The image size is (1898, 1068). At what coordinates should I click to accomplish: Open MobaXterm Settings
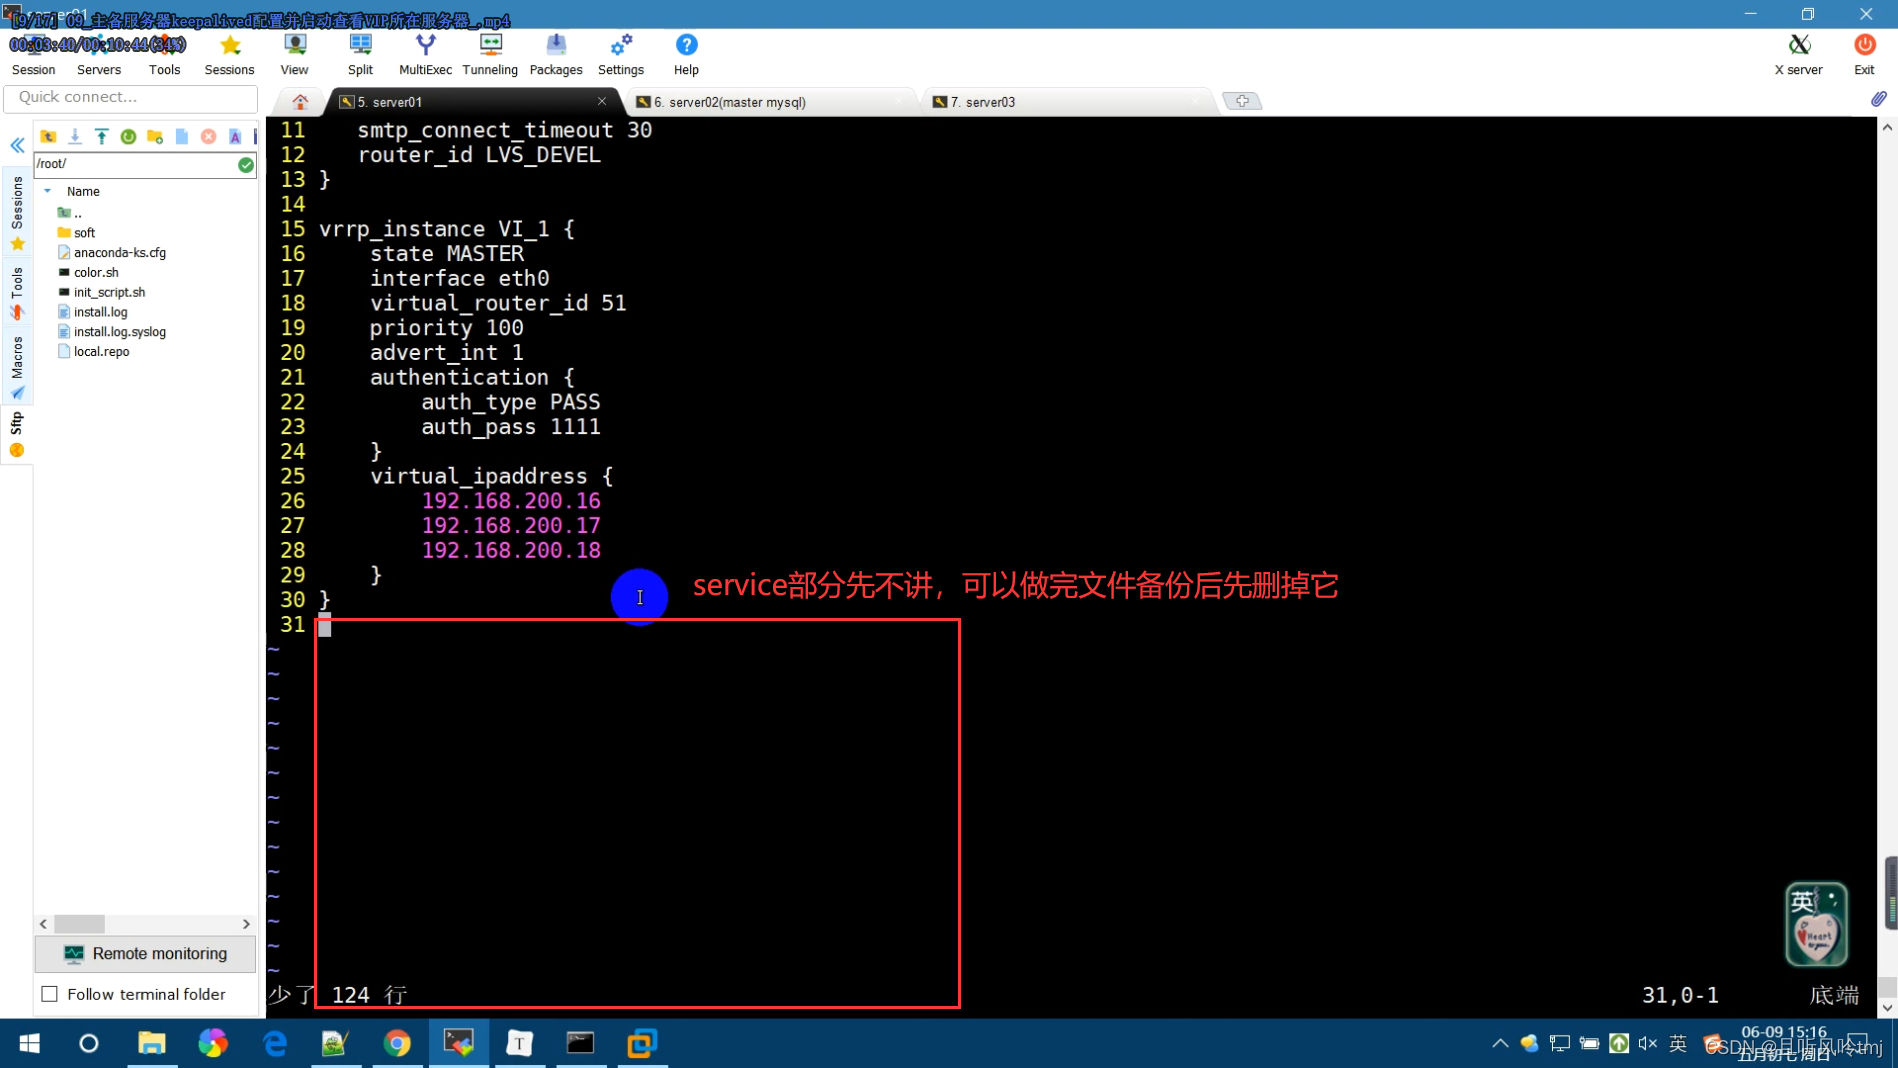621,56
